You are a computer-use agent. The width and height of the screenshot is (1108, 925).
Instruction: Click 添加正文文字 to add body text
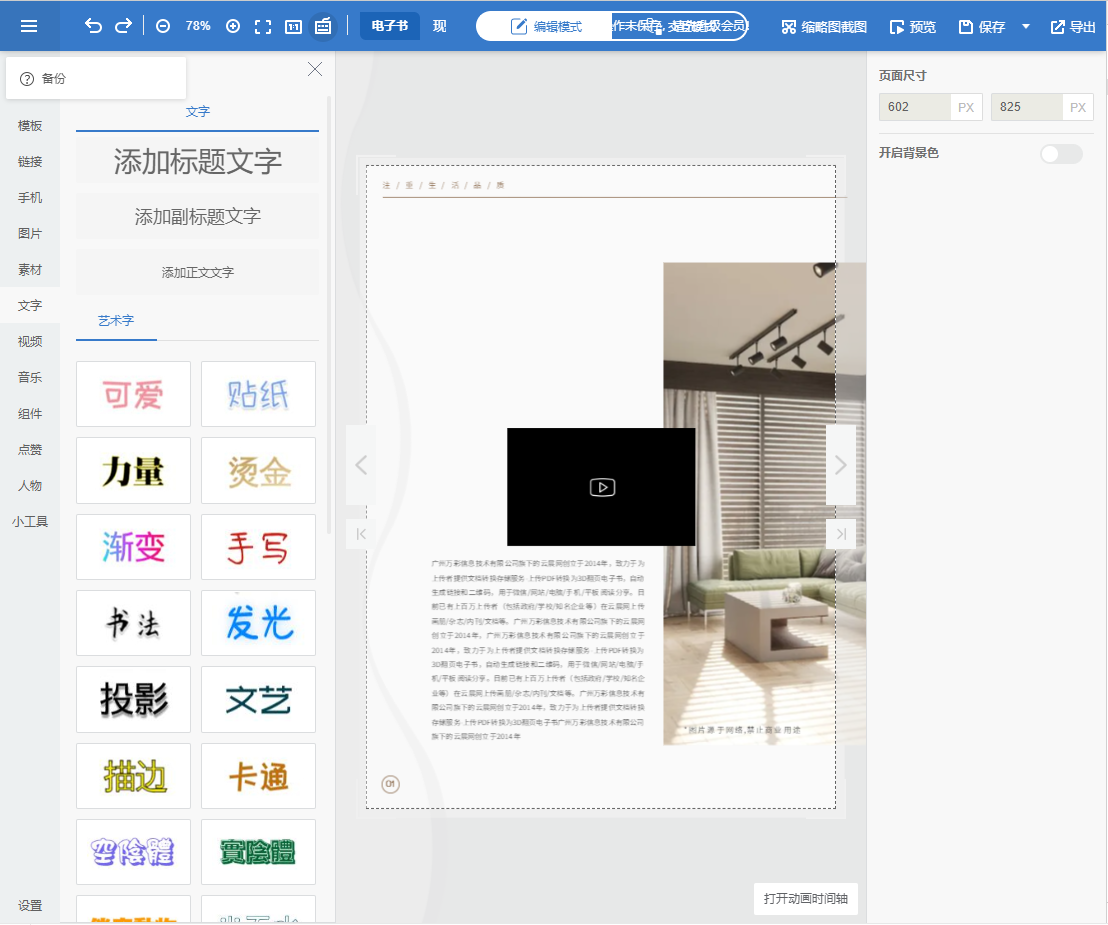pos(198,272)
